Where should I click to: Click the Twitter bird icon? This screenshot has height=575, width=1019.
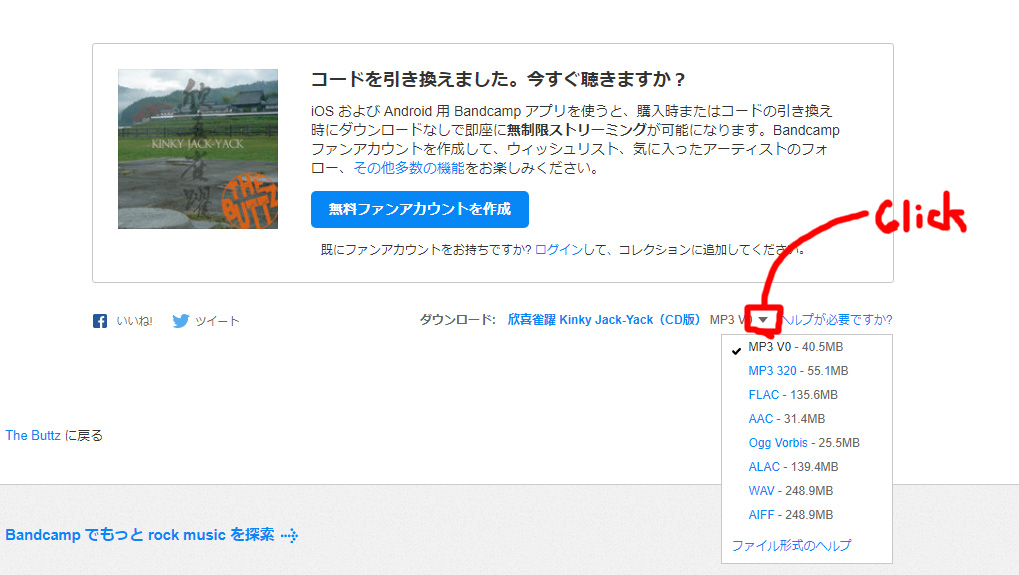tap(181, 321)
